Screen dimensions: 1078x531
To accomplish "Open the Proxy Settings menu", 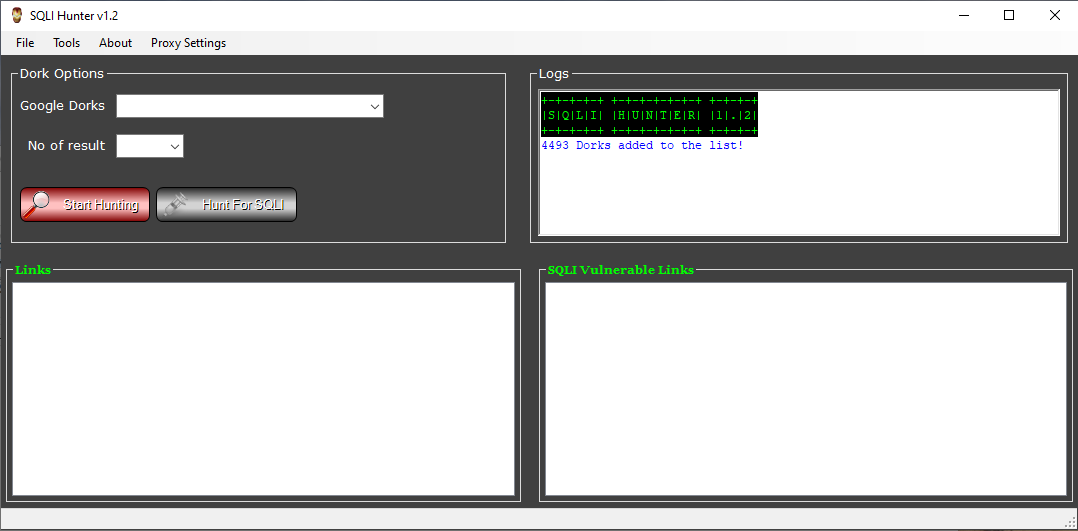I will 188,43.
